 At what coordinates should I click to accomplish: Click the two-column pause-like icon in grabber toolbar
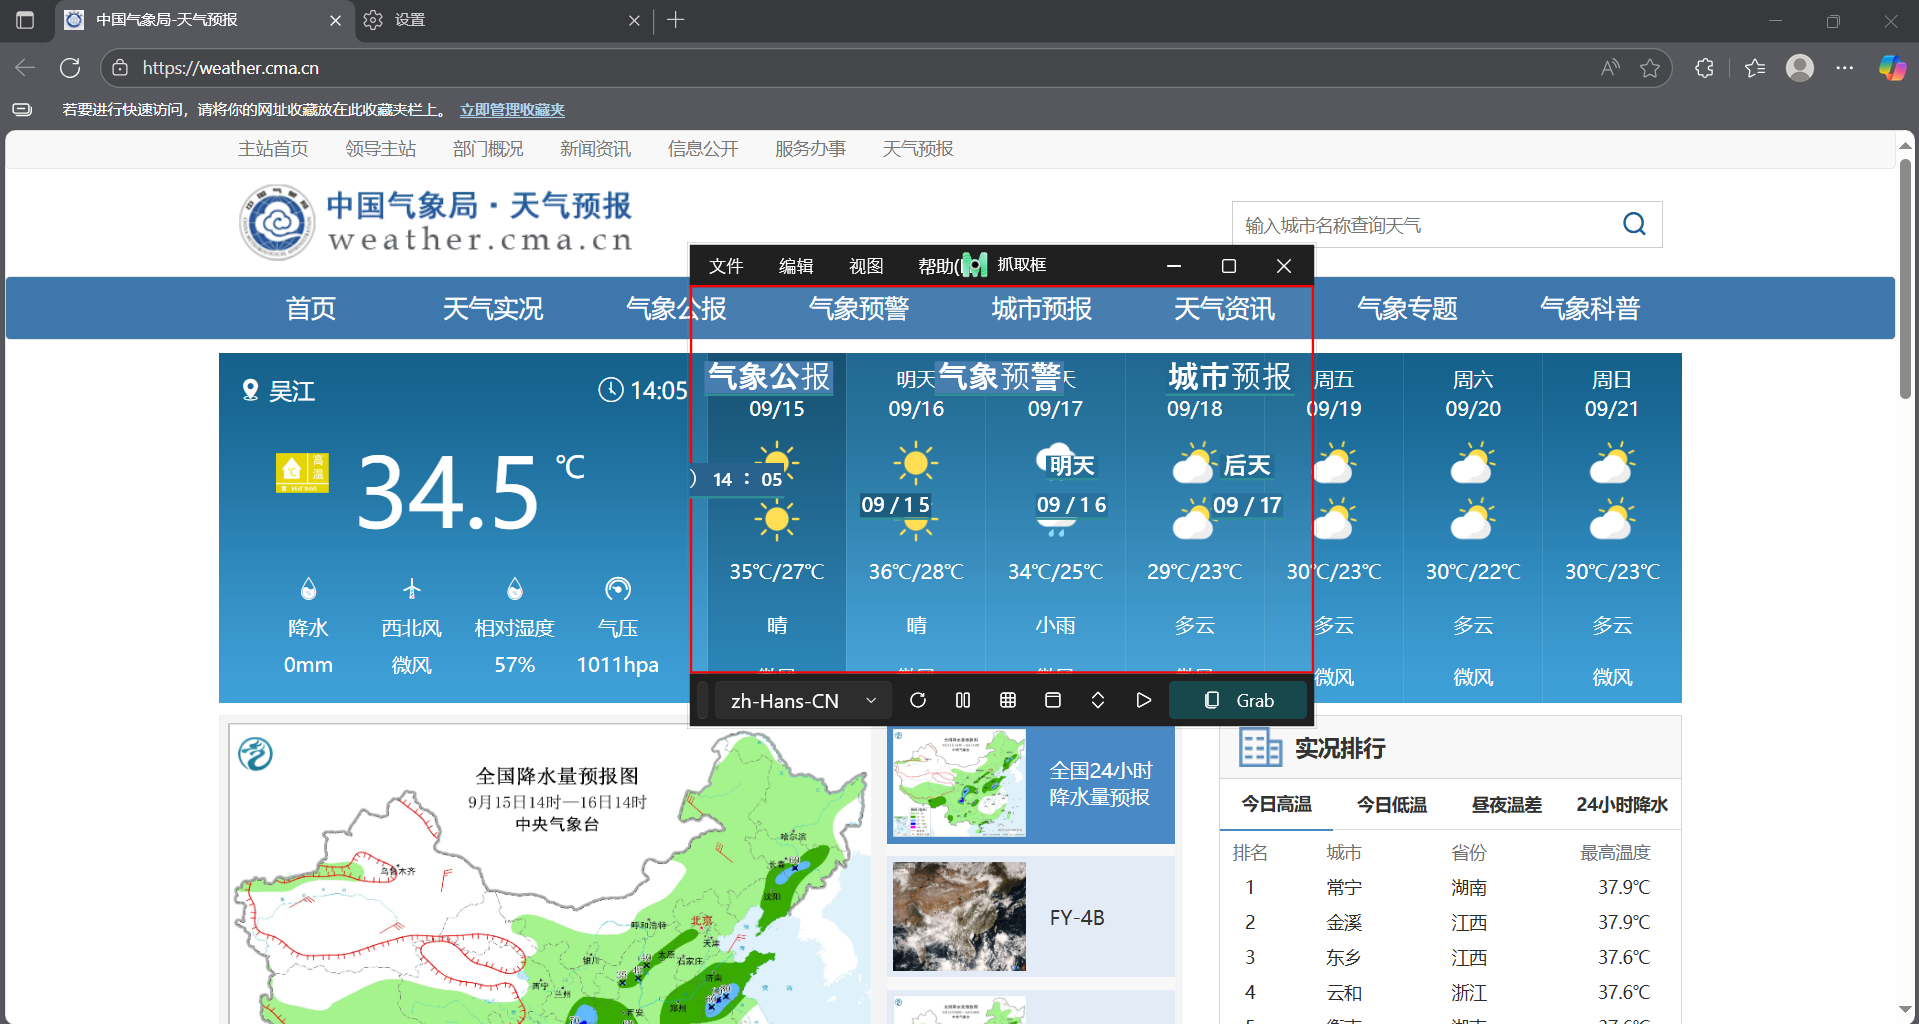pos(962,700)
